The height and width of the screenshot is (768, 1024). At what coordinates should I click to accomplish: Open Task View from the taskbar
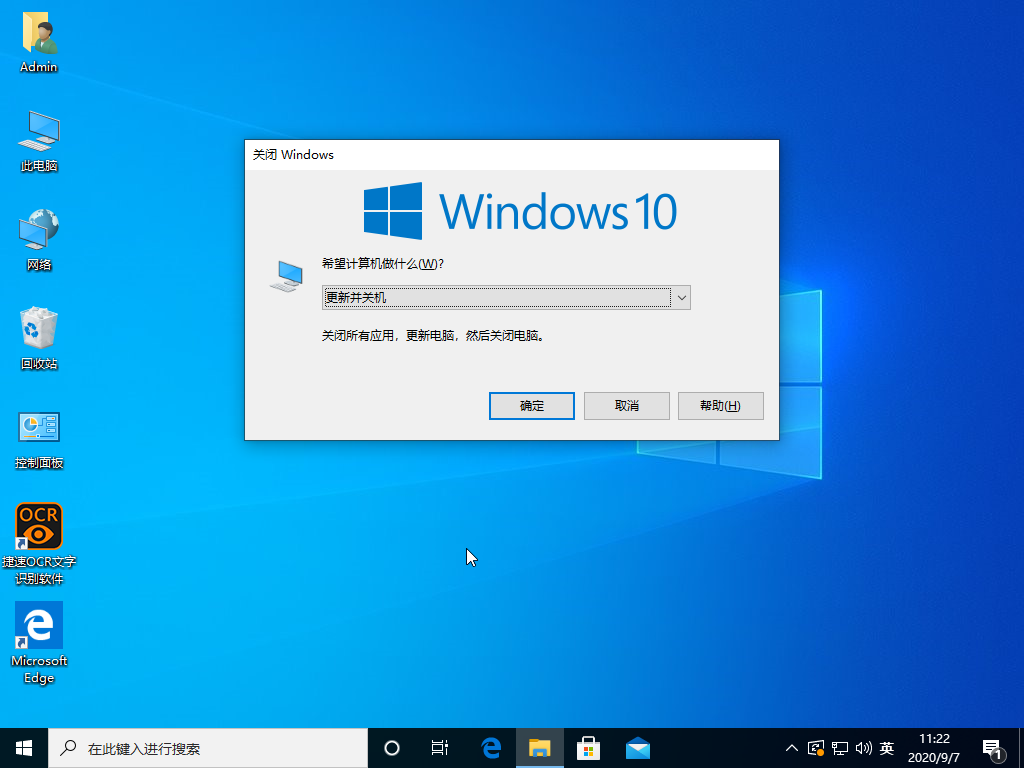[440, 747]
